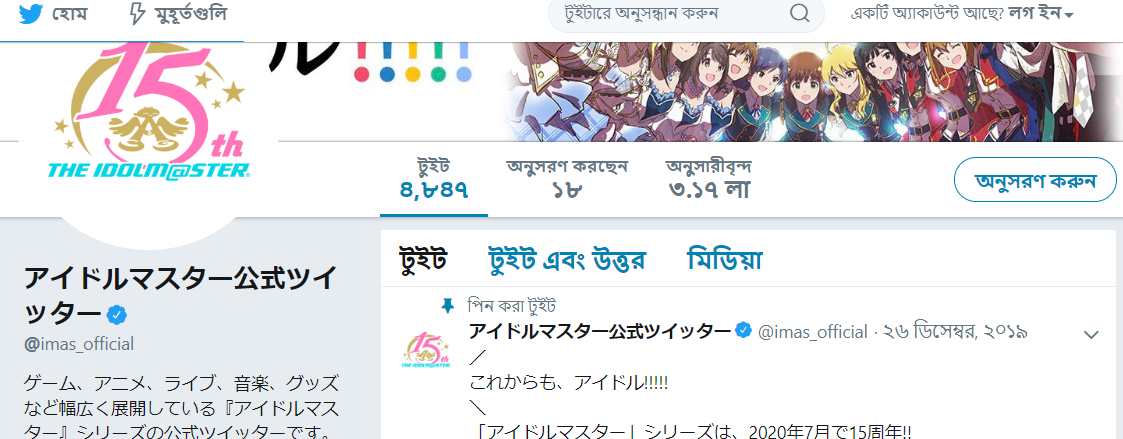Click the Twitter bird logo icon
The height and width of the screenshot is (439, 1123).
coord(32,14)
